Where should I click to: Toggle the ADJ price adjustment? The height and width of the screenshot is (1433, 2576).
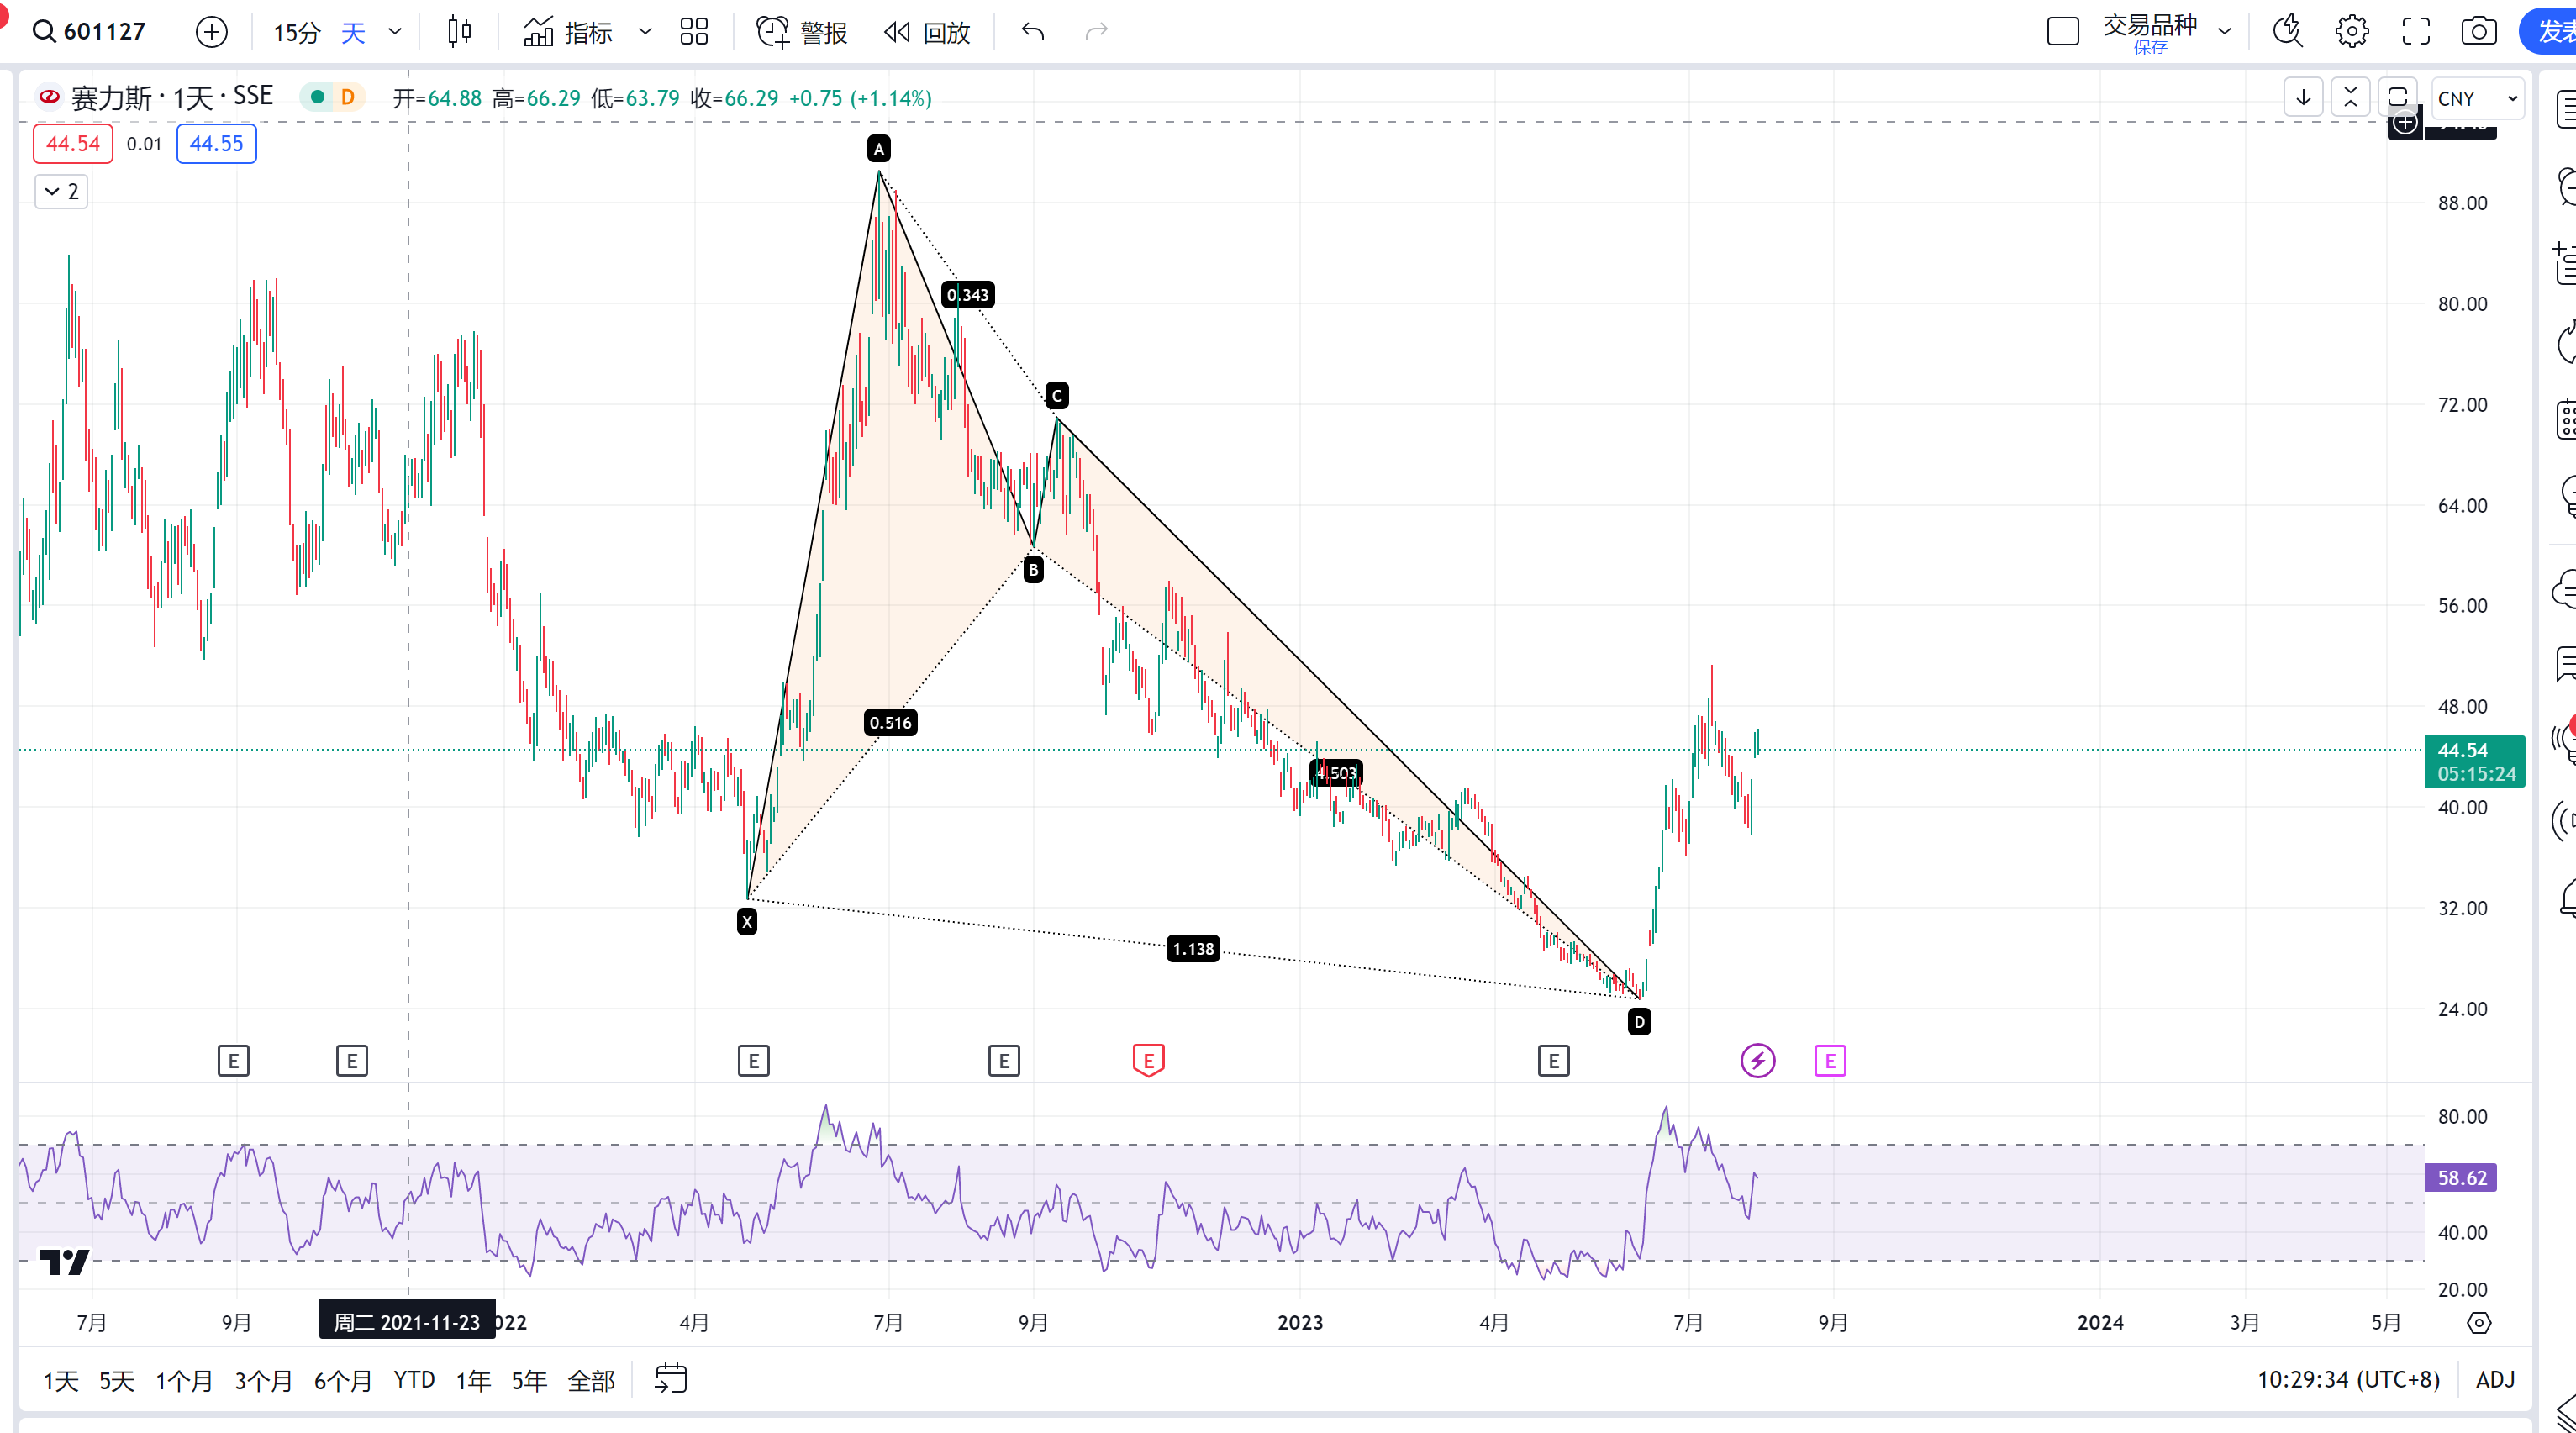coord(2495,1380)
